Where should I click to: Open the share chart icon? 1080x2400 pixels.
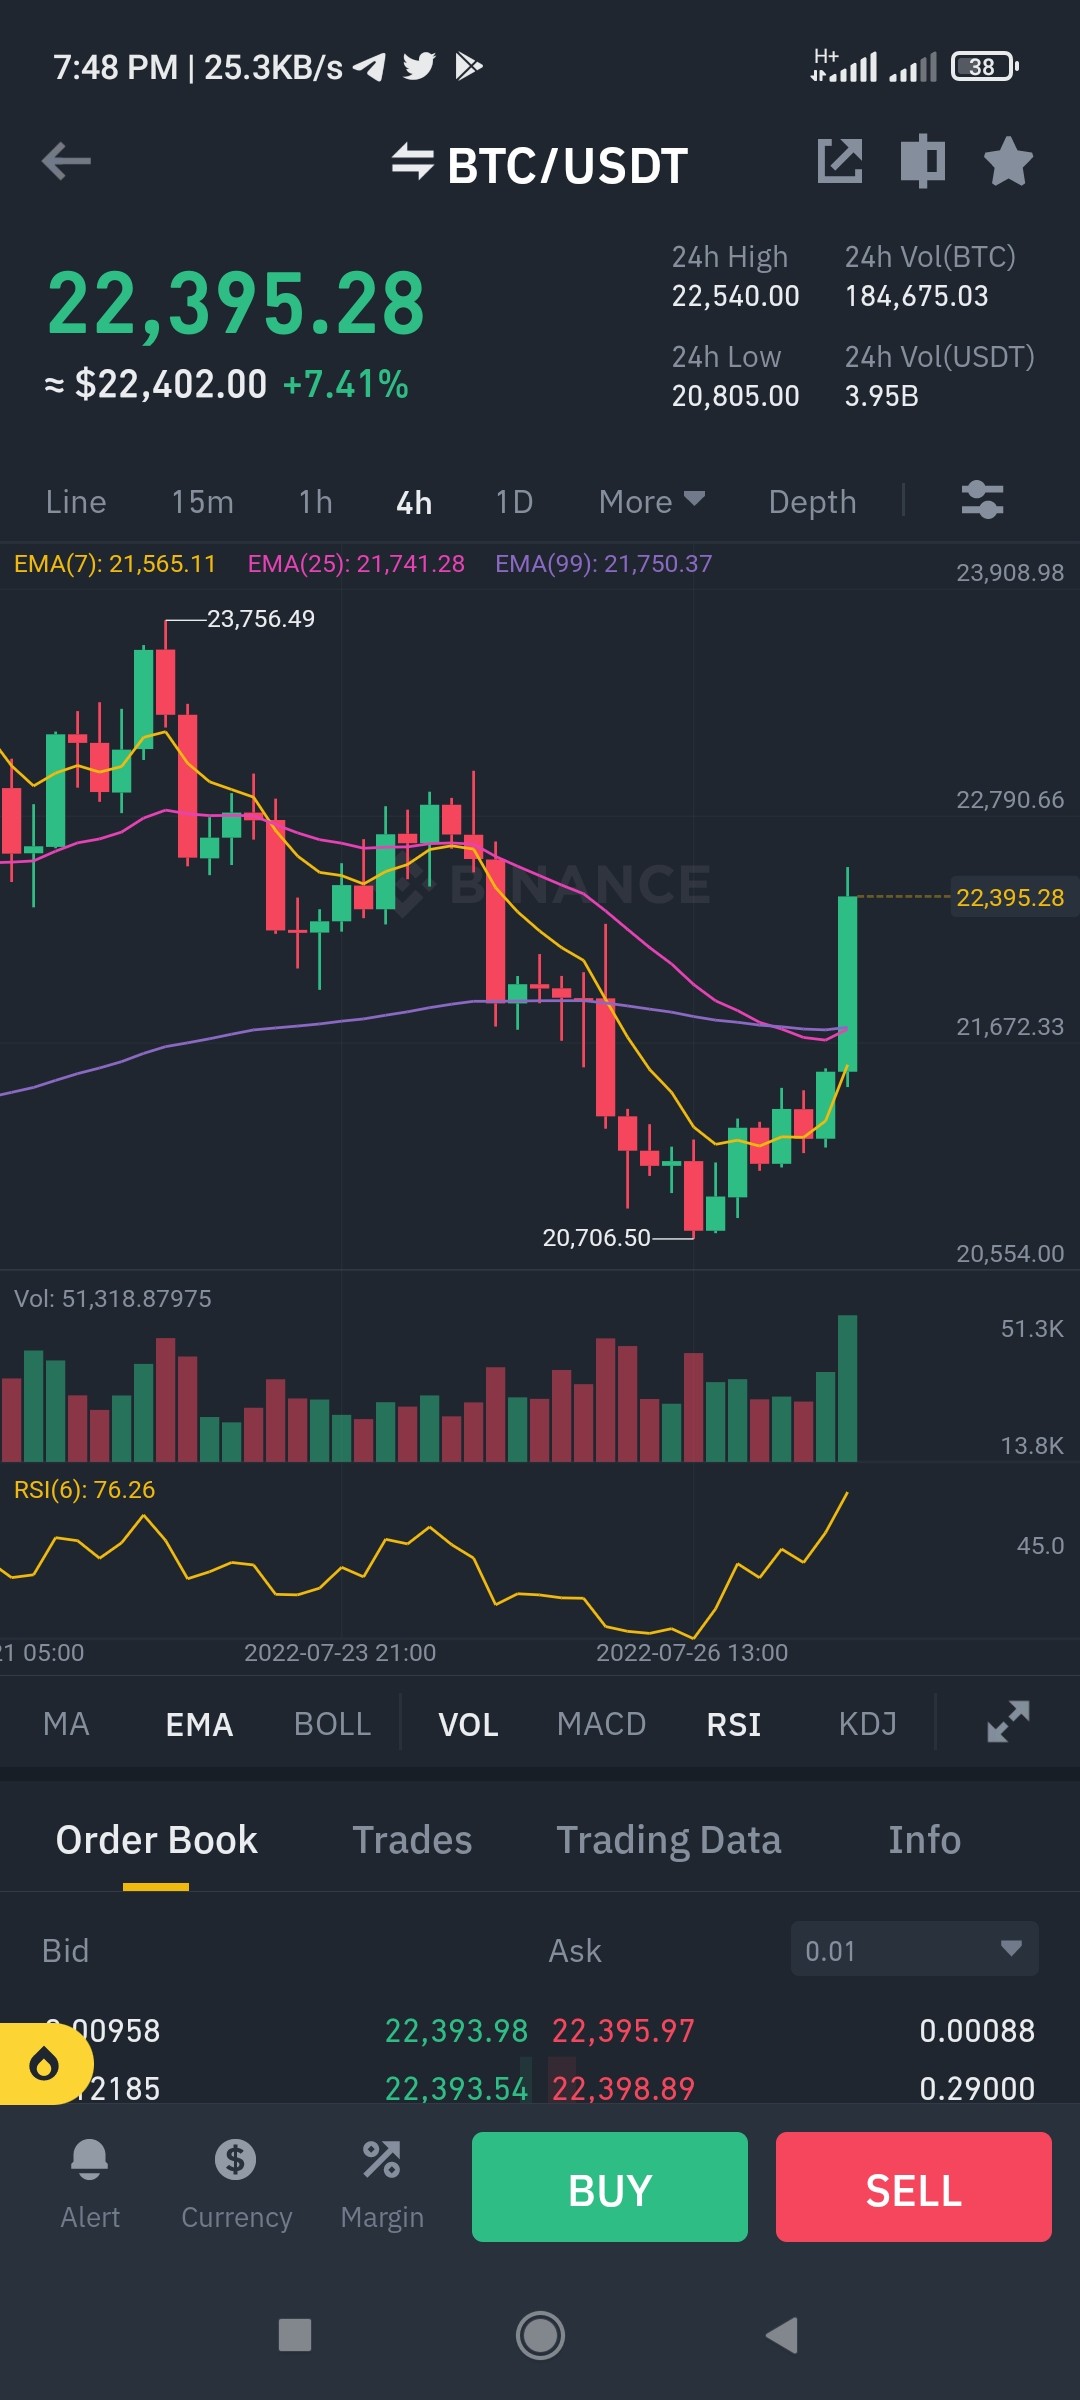pyautogui.click(x=840, y=161)
